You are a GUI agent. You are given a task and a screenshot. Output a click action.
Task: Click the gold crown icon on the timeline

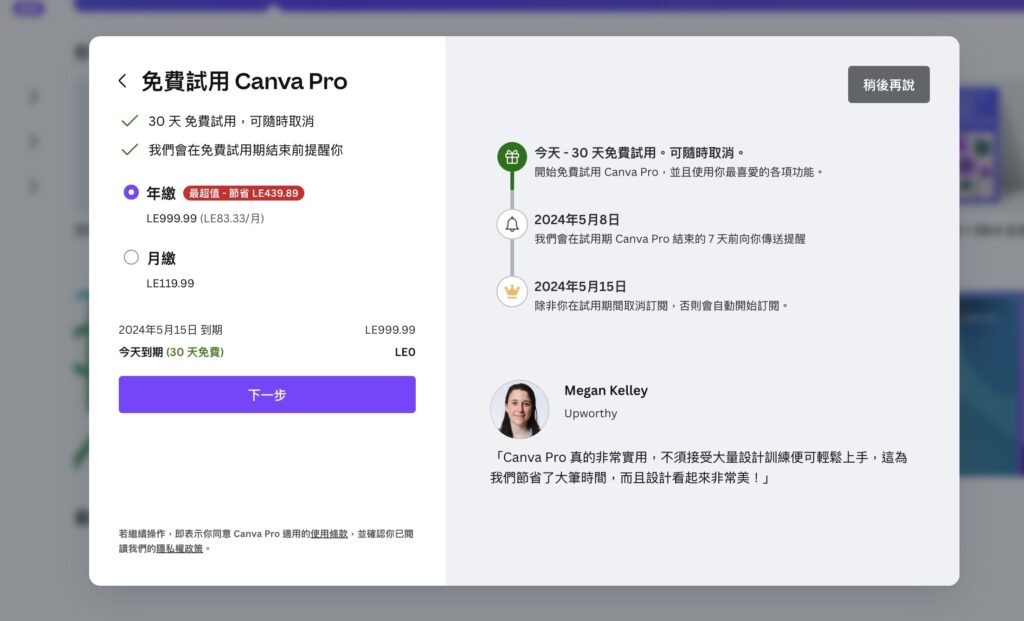[512, 291]
